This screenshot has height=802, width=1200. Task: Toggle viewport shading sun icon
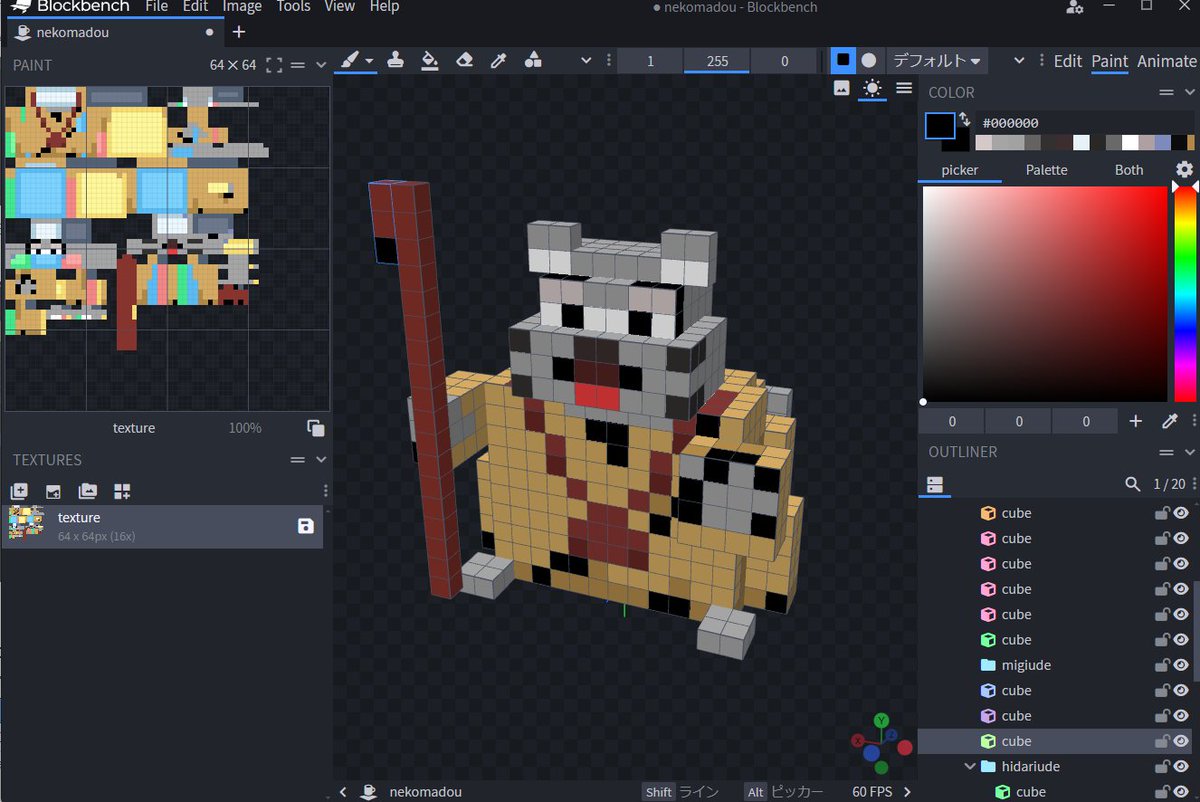tap(872, 88)
